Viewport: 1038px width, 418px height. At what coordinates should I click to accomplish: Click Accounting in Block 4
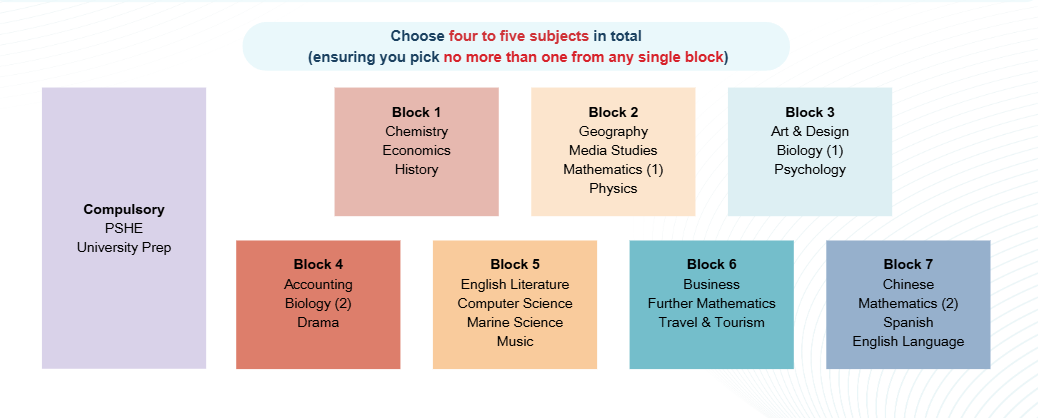pyautogui.click(x=318, y=284)
